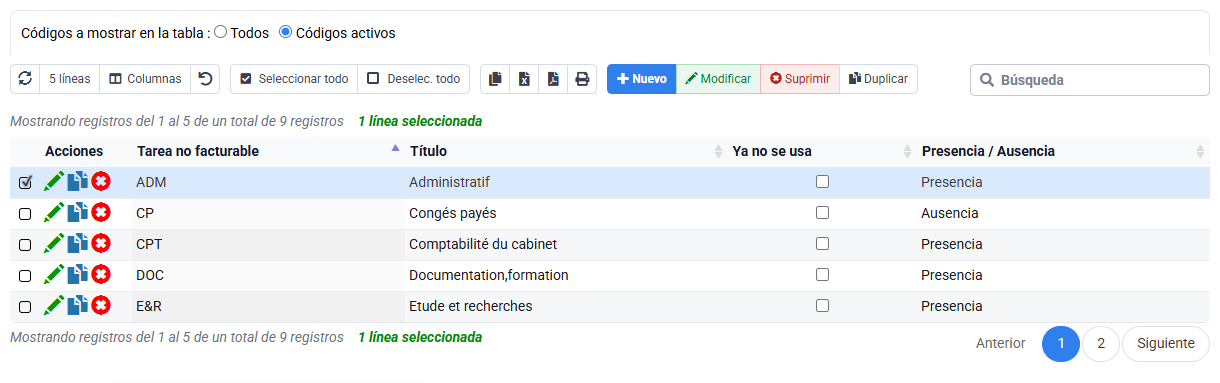Click the copy to clipboard icon
Viewport: 1220px width, 383px height.
(x=495, y=79)
